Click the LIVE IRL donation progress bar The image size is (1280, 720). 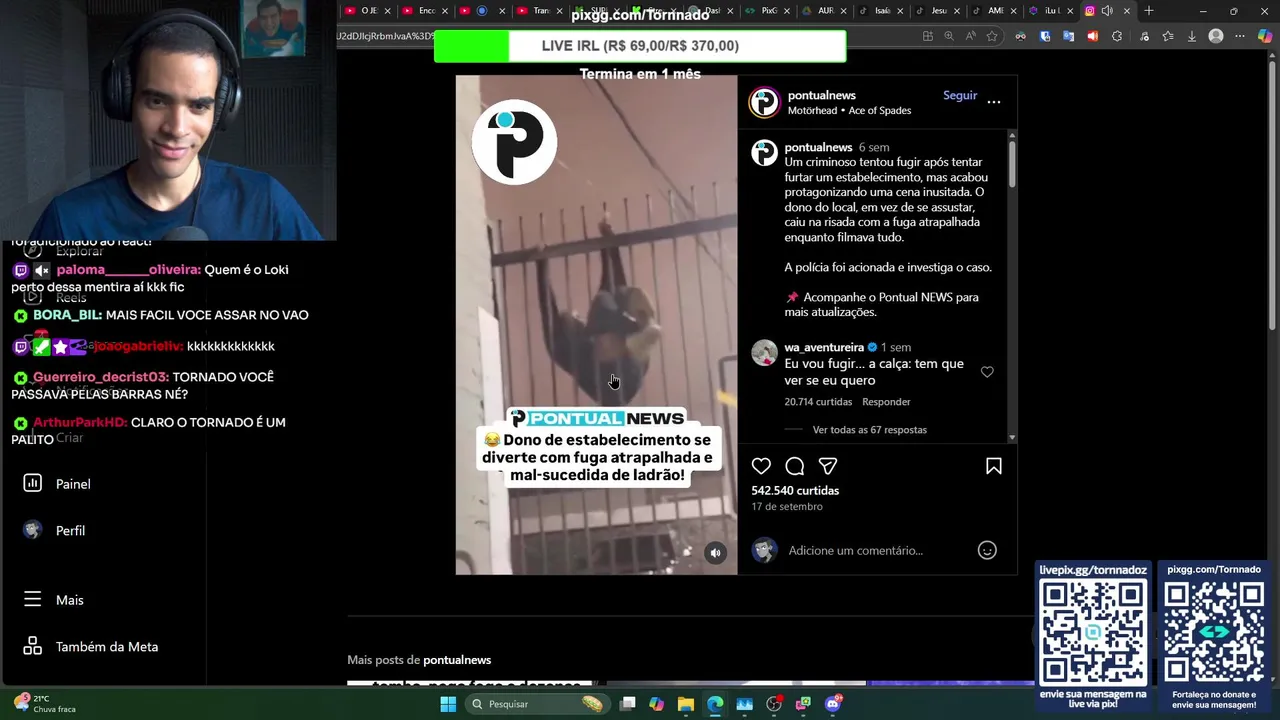(640, 46)
